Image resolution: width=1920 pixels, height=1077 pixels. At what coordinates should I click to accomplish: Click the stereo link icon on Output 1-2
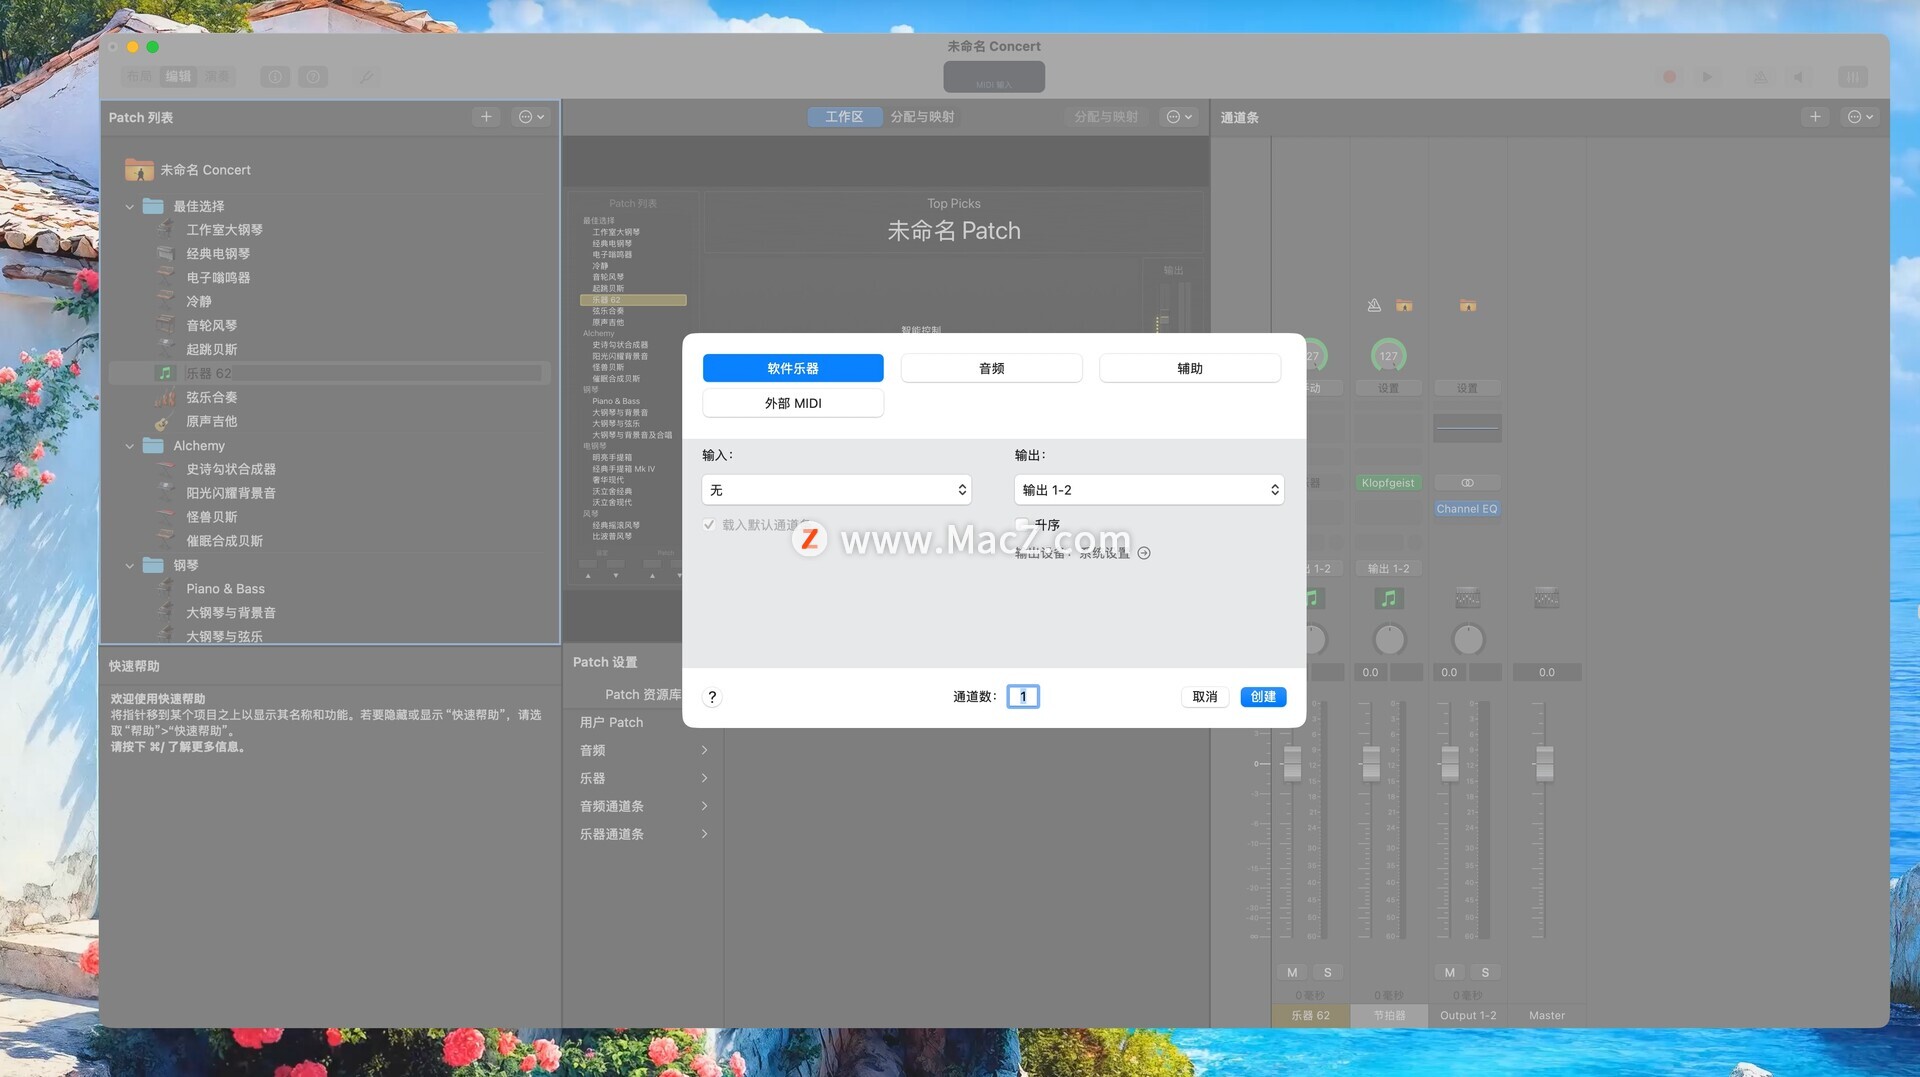(1467, 483)
